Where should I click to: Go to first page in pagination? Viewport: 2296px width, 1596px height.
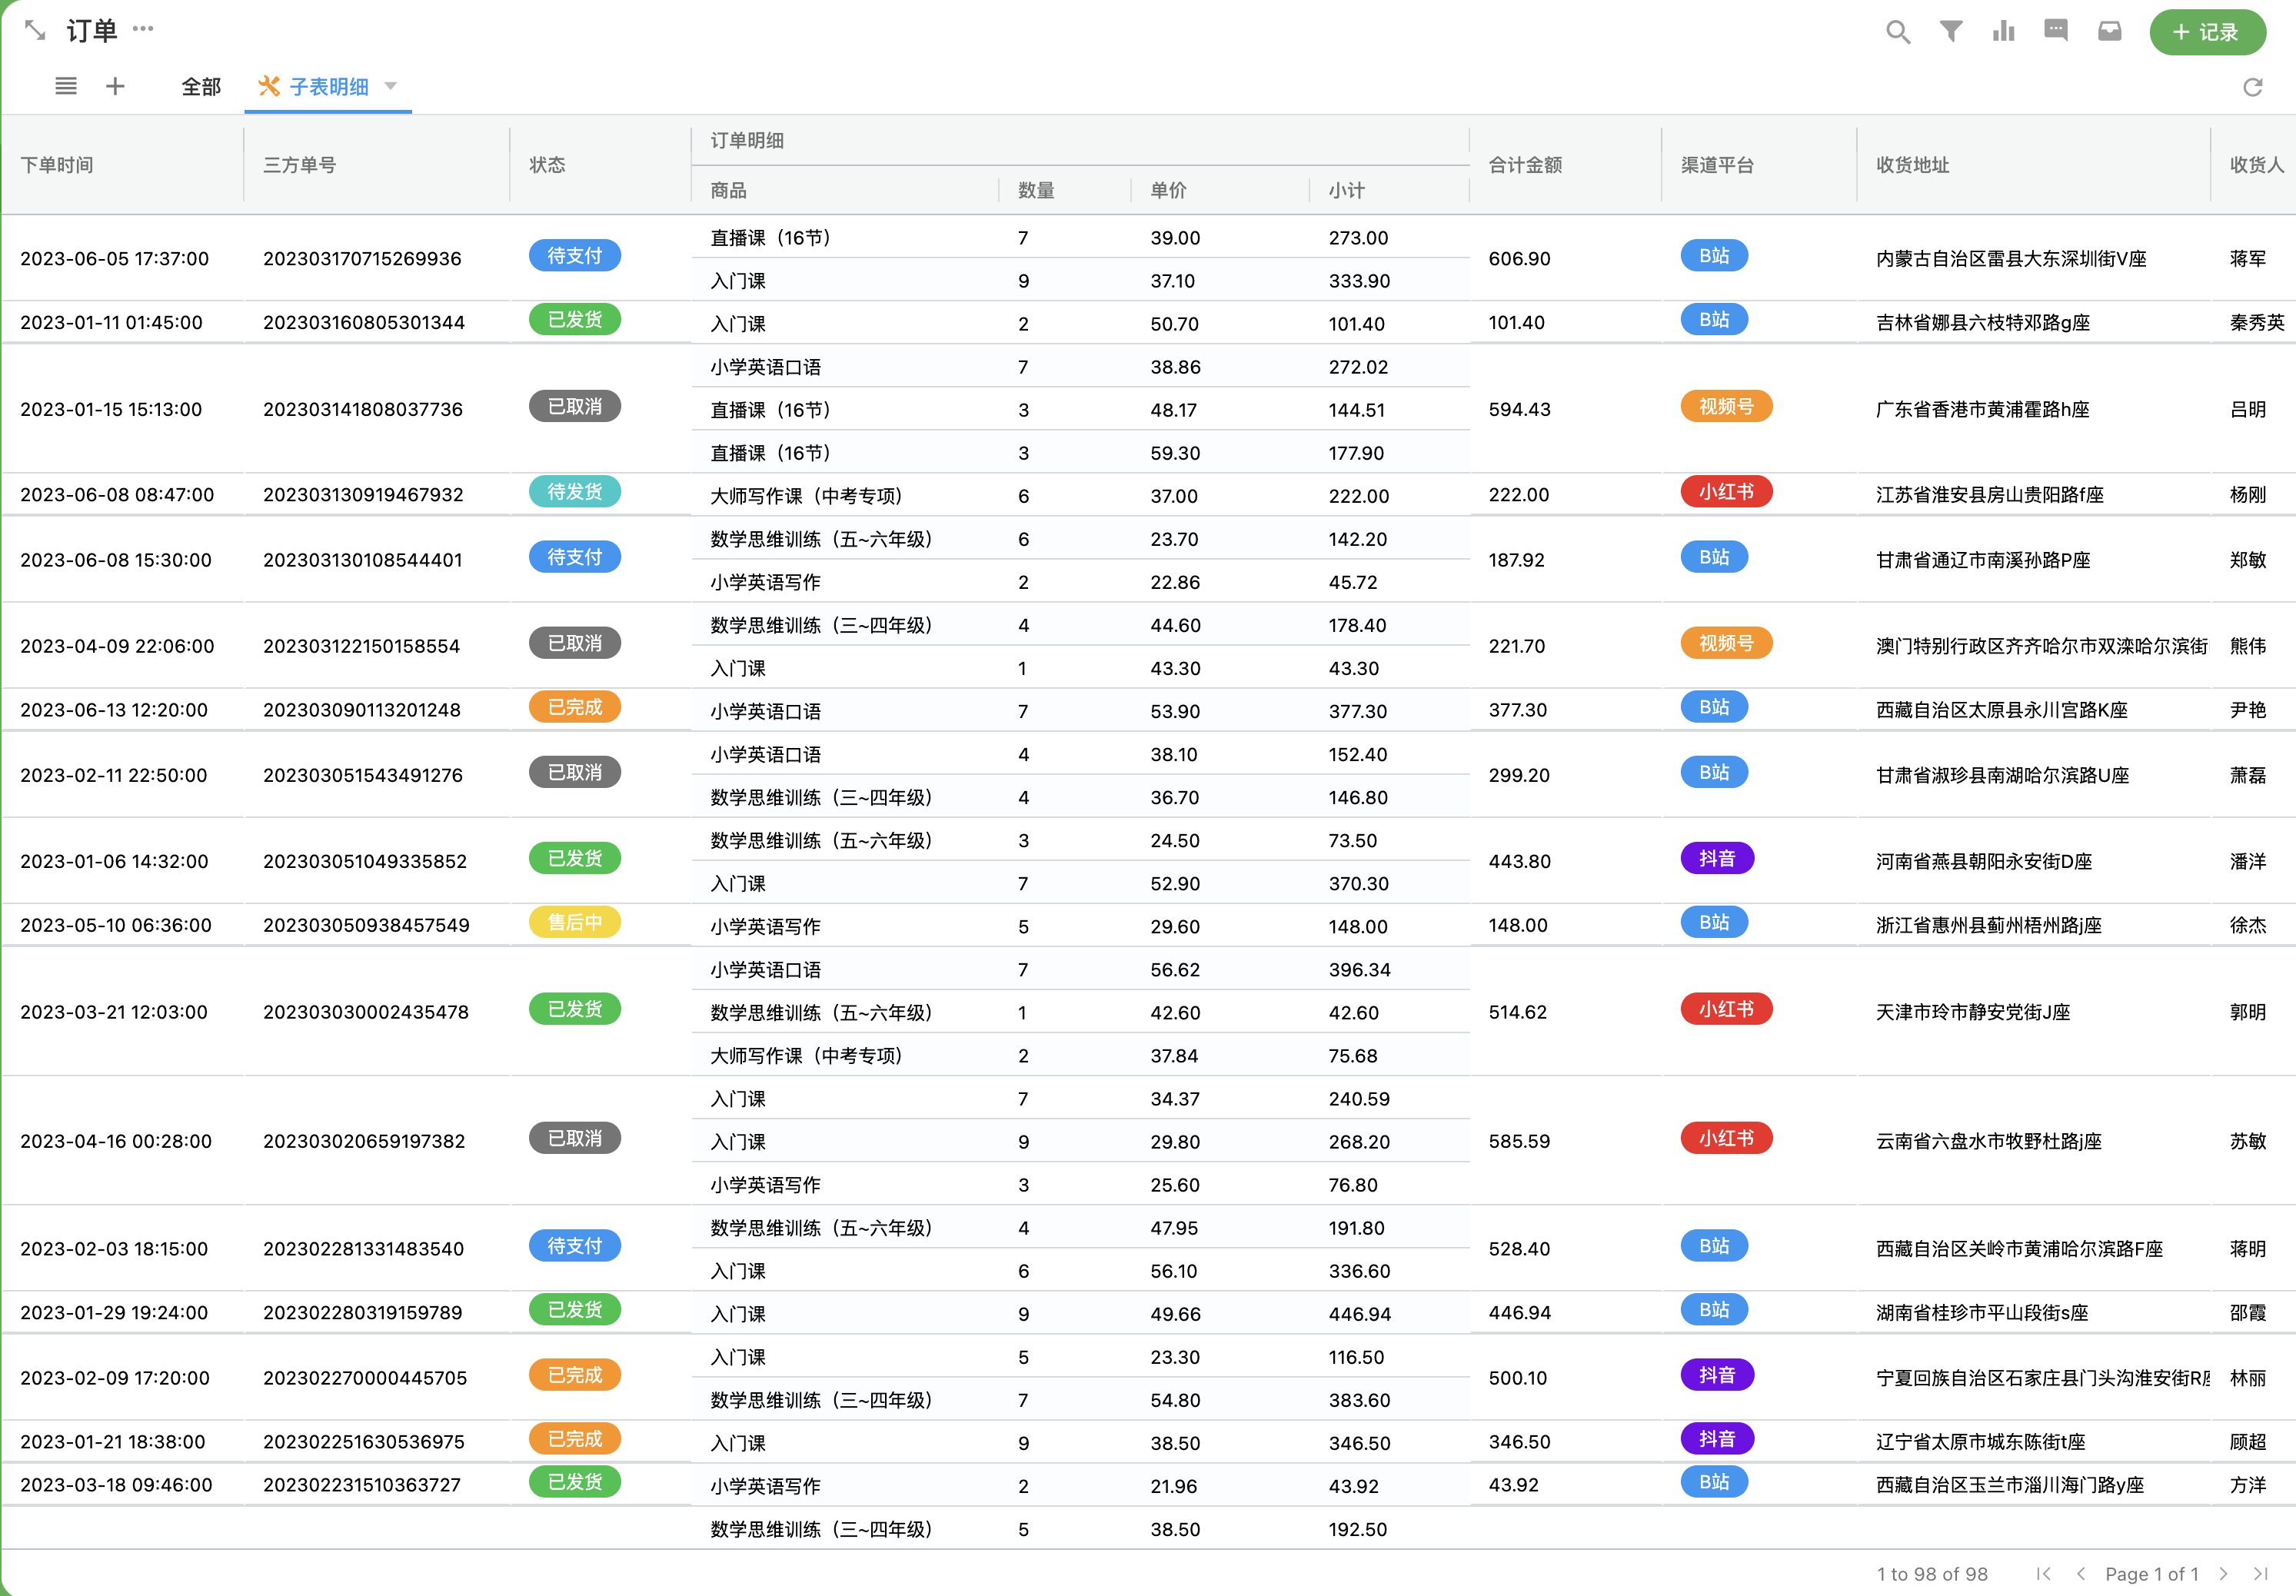(x=2044, y=1573)
